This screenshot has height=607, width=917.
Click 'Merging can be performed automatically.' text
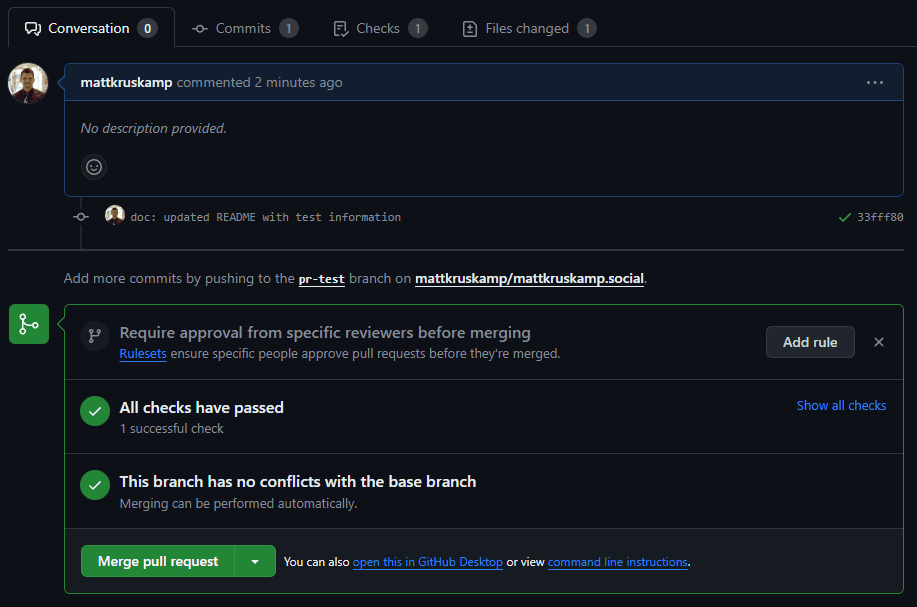tap(238, 503)
